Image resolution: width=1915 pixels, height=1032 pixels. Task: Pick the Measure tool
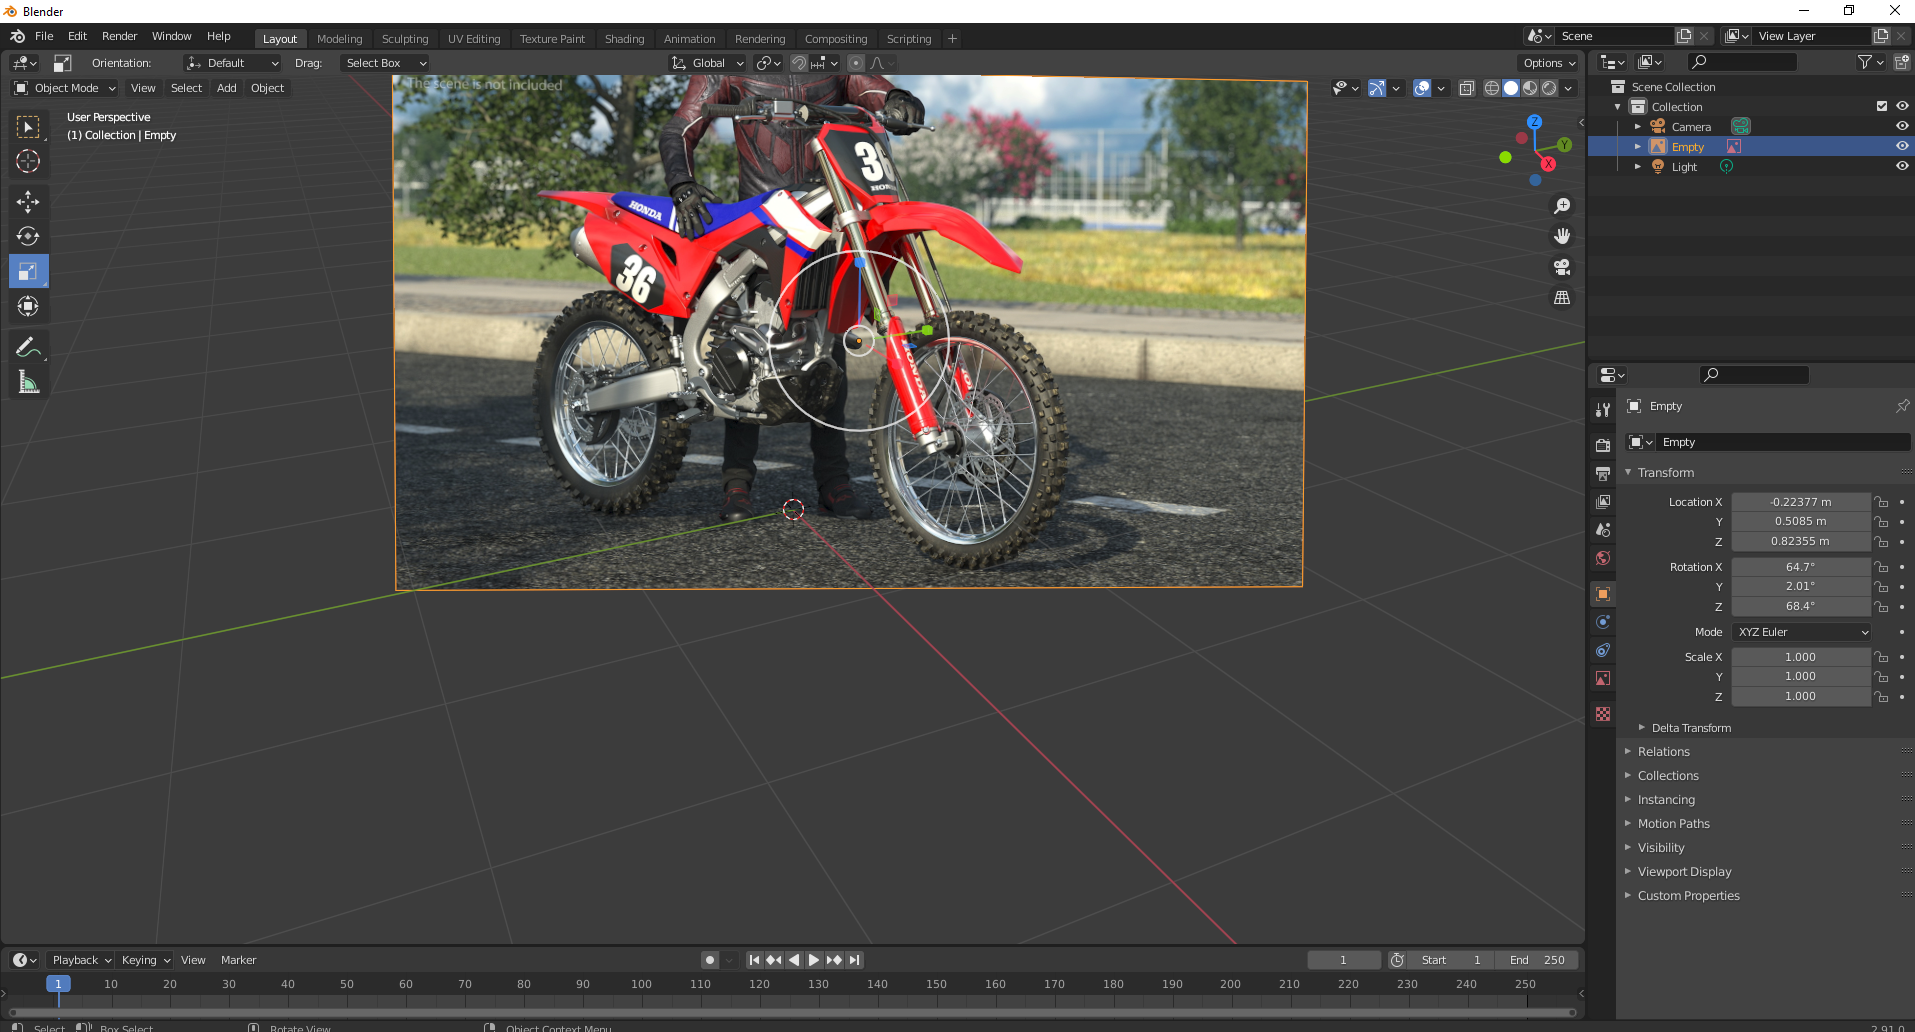[28, 382]
